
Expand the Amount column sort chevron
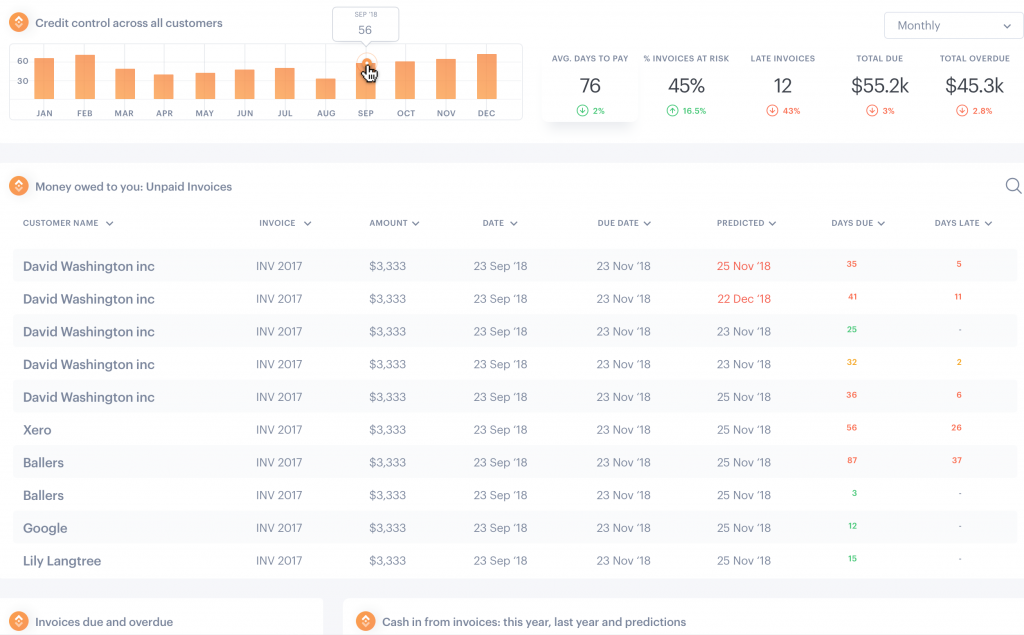coord(415,223)
